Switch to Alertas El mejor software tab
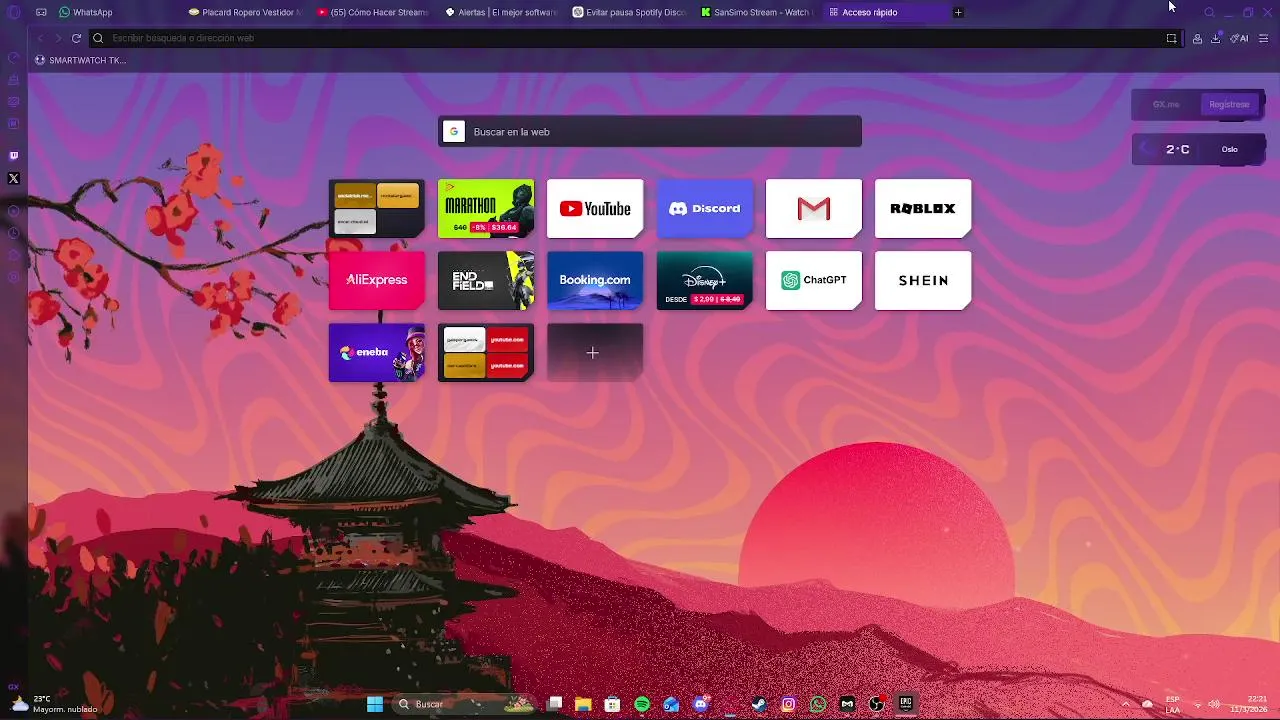This screenshot has width=1280, height=720. click(500, 12)
